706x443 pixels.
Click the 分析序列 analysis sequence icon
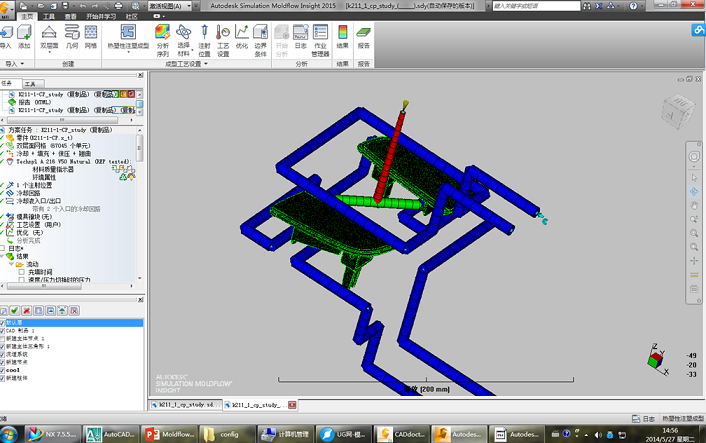[x=163, y=39]
